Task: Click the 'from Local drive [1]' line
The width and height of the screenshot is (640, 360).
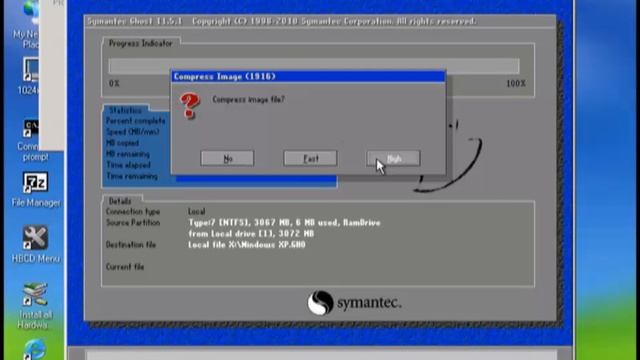Action: click(251, 233)
